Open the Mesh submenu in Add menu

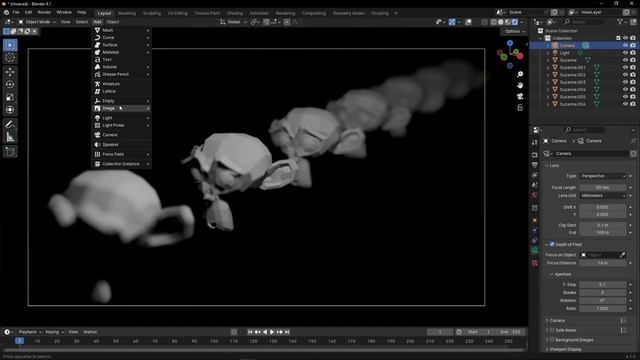point(122,30)
